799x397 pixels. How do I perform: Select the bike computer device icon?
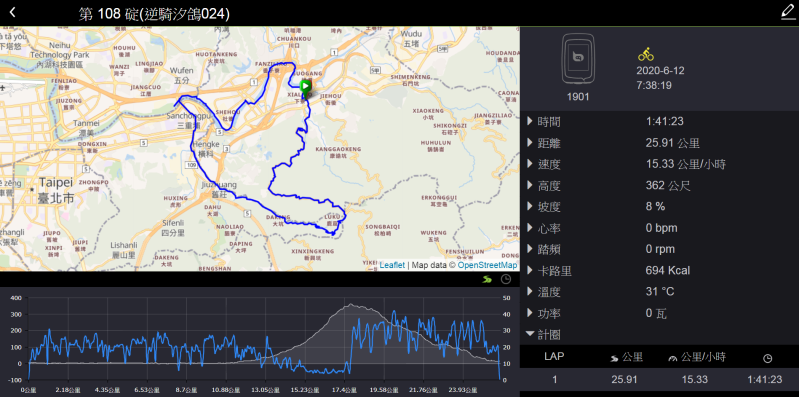(x=578, y=59)
